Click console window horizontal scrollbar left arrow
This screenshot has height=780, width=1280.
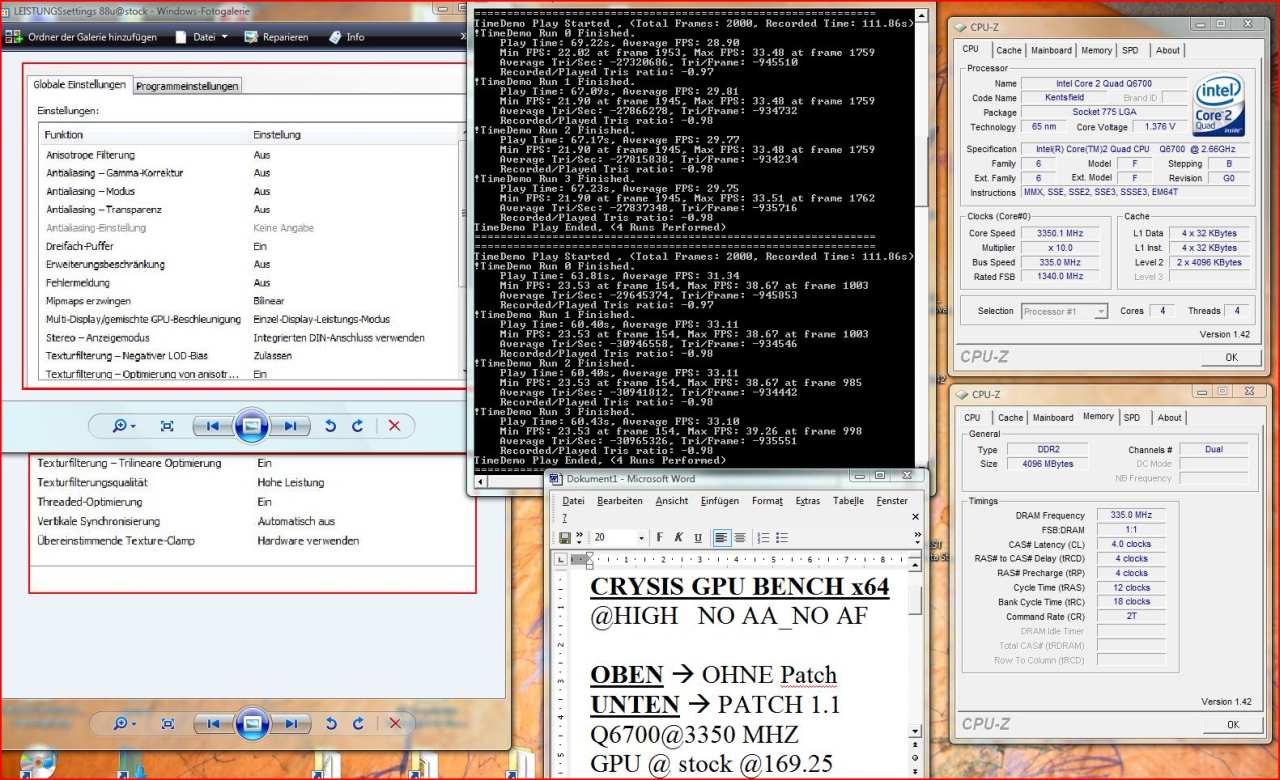coord(481,482)
